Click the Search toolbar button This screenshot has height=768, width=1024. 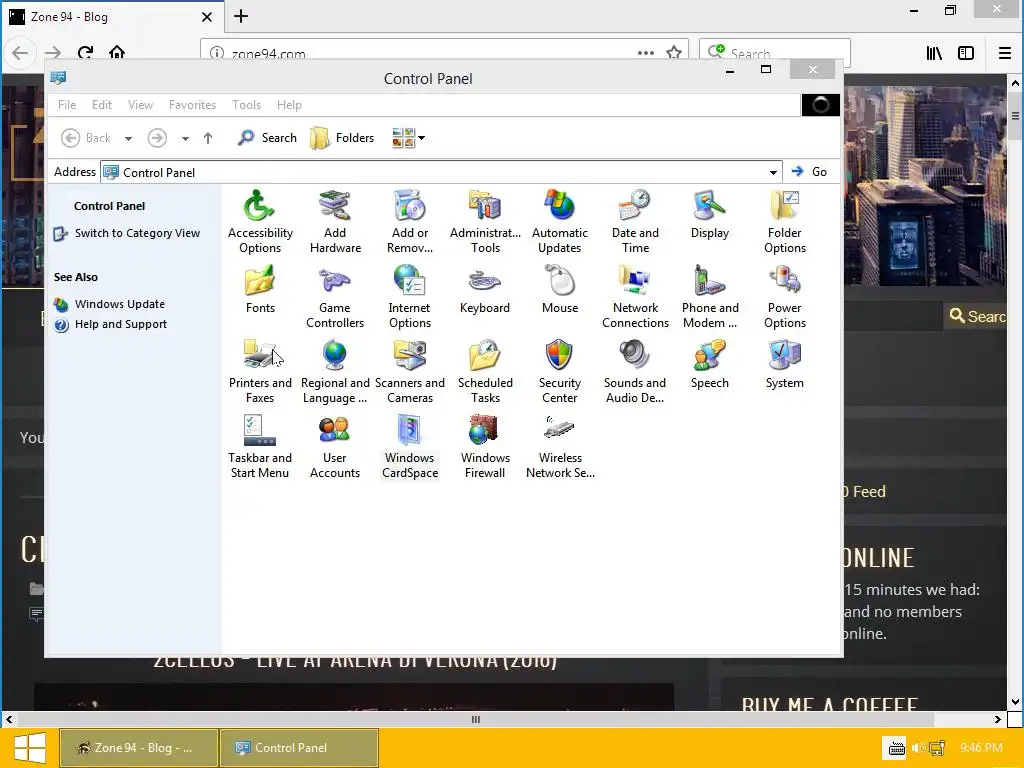[x=267, y=138]
